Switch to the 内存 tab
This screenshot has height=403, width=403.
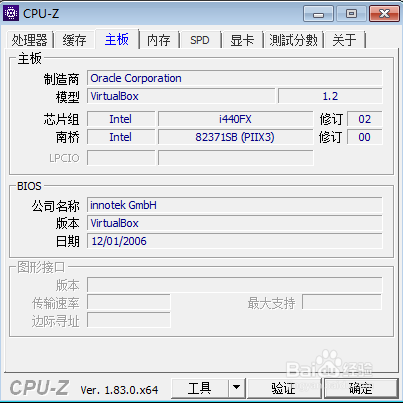(x=159, y=40)
